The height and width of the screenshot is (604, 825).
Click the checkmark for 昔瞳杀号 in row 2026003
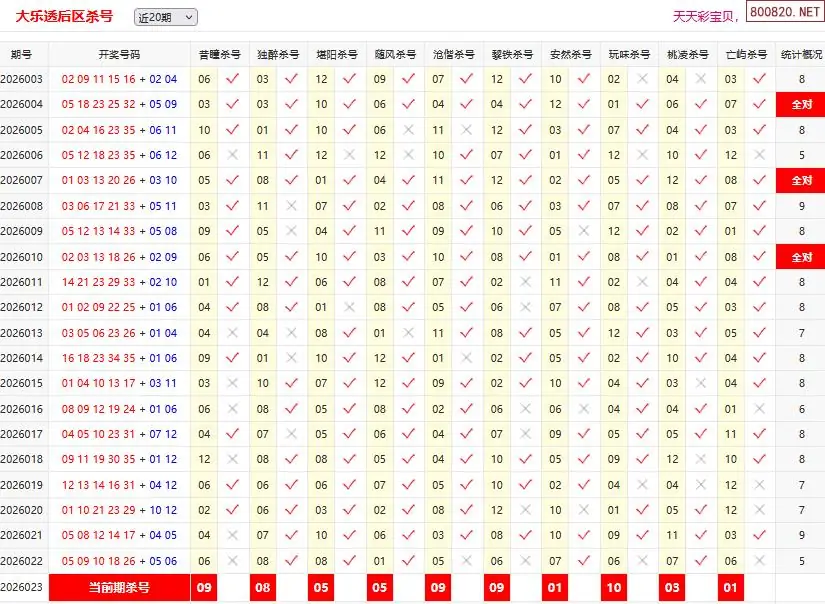pyautogui.click(x=233, y=79)
